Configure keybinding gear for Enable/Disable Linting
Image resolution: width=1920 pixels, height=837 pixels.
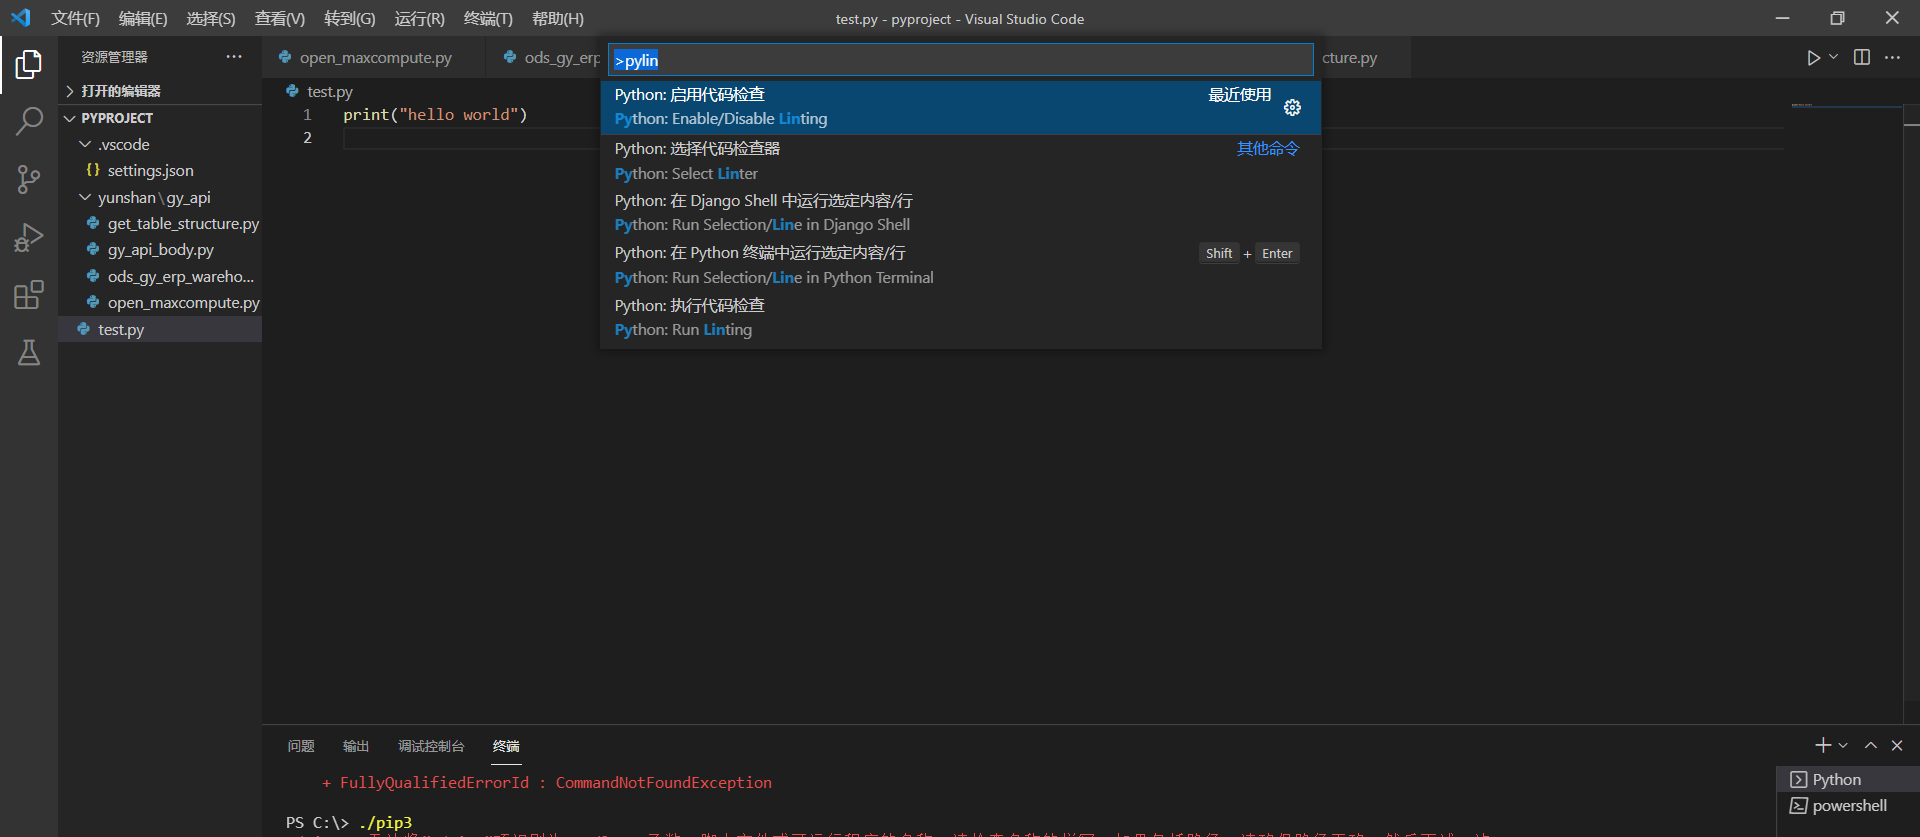tap(1292, 108)
